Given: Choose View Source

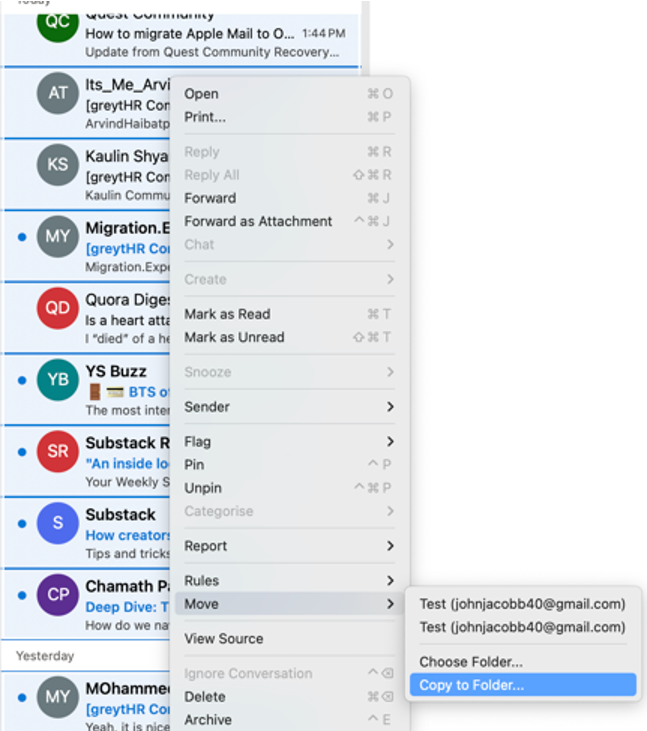Looking at the screenshot, I should [289, 639].
